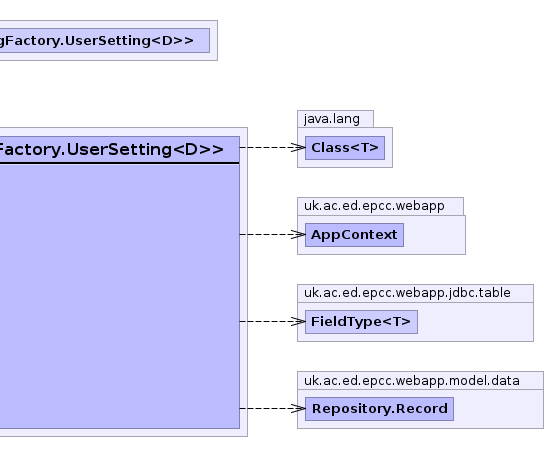Image resolution: width=546 pixels, height=474 pixels.
Task: Open the AppContext class node
Action: (x=354, y=235)
